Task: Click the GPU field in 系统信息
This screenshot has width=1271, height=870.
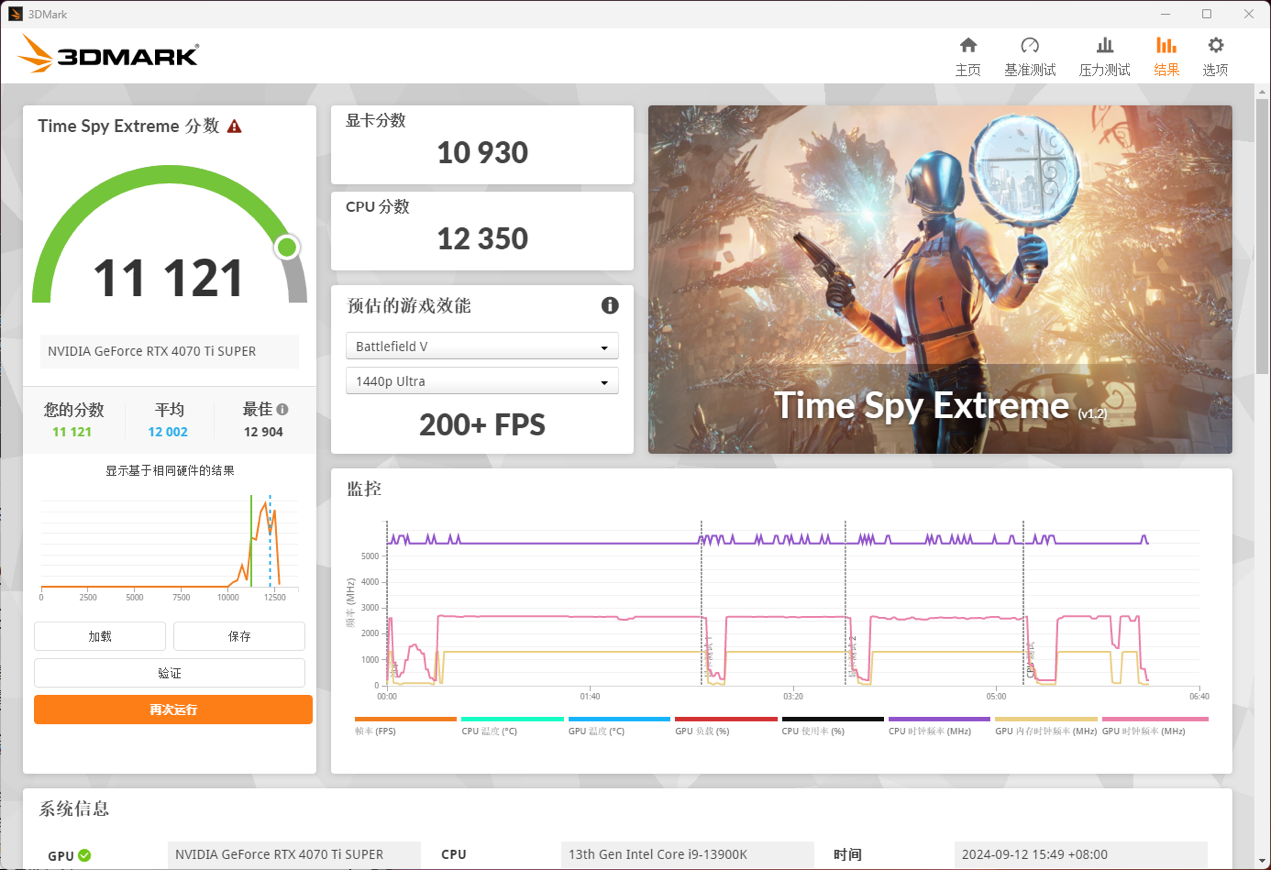Action: click(294, 855)
